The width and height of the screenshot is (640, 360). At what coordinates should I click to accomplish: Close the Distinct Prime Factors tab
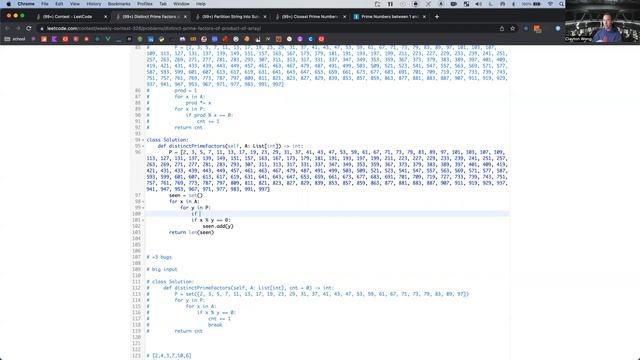point(185,17)
